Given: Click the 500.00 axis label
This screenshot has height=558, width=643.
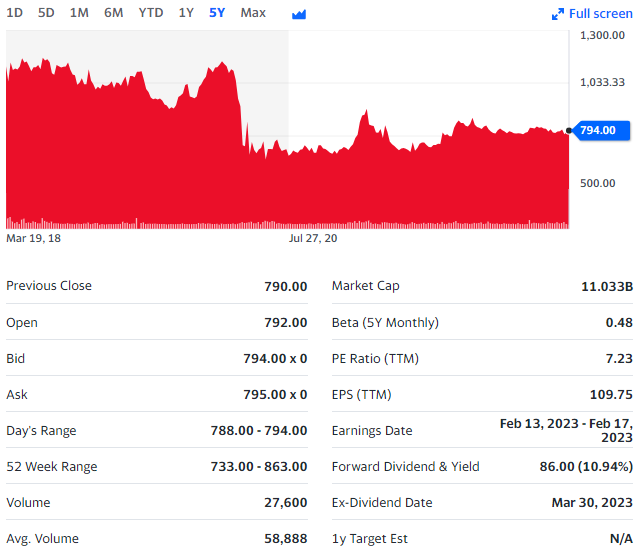Looking at the screenshot, I should point(597,183).
